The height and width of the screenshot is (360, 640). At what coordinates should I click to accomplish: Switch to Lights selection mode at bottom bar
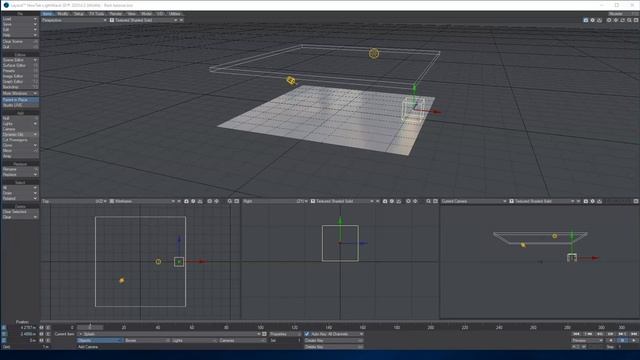pyautogui.click(x=194, y=340)
